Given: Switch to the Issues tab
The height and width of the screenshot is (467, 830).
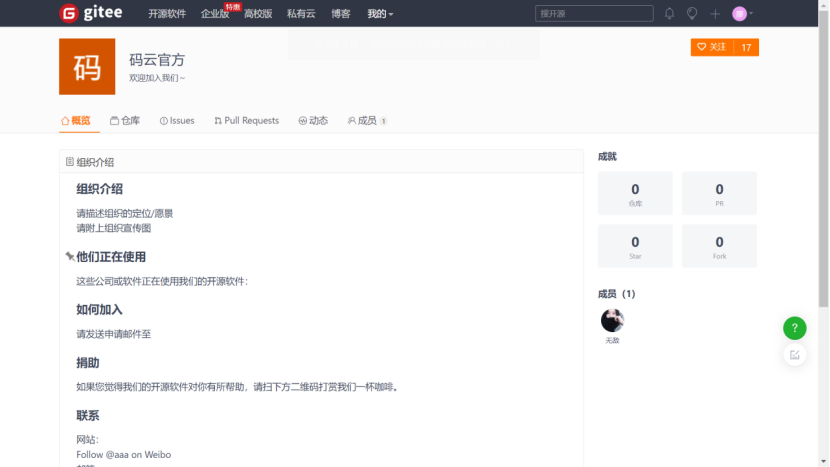Looking at the screenshot, I should [177, 121].
